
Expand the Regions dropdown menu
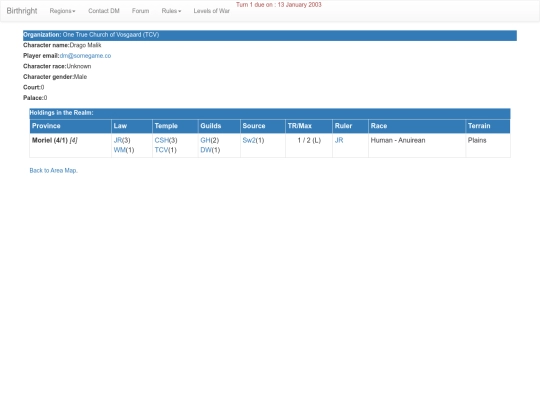click(x=62, y=11)
